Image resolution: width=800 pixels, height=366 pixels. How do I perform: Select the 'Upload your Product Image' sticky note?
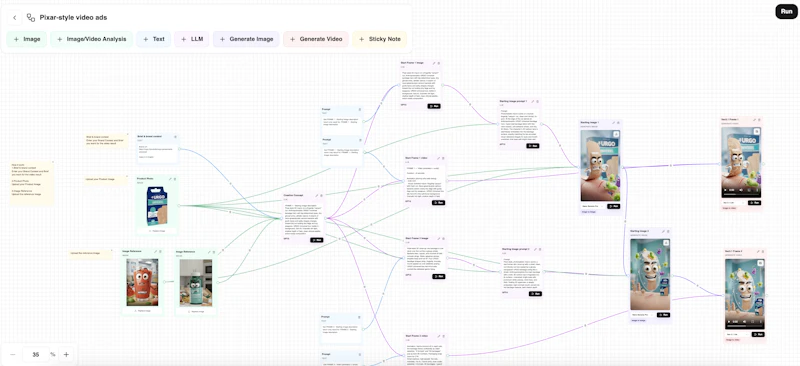pyautogui.click(x=107, y=180)
